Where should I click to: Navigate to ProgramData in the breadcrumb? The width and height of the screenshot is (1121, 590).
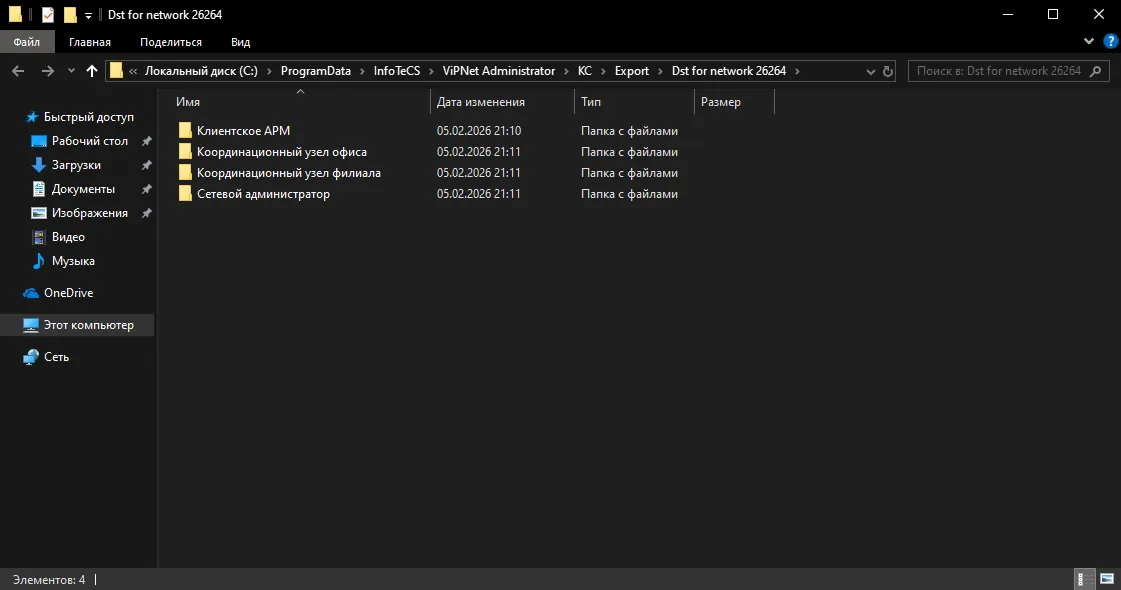315,71
